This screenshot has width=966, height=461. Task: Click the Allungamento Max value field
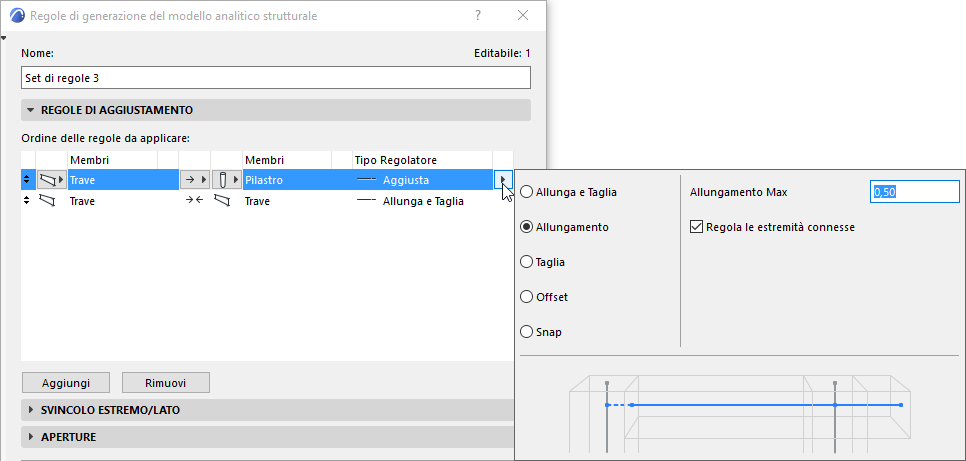pyautogui.click(x=915, y=192)
